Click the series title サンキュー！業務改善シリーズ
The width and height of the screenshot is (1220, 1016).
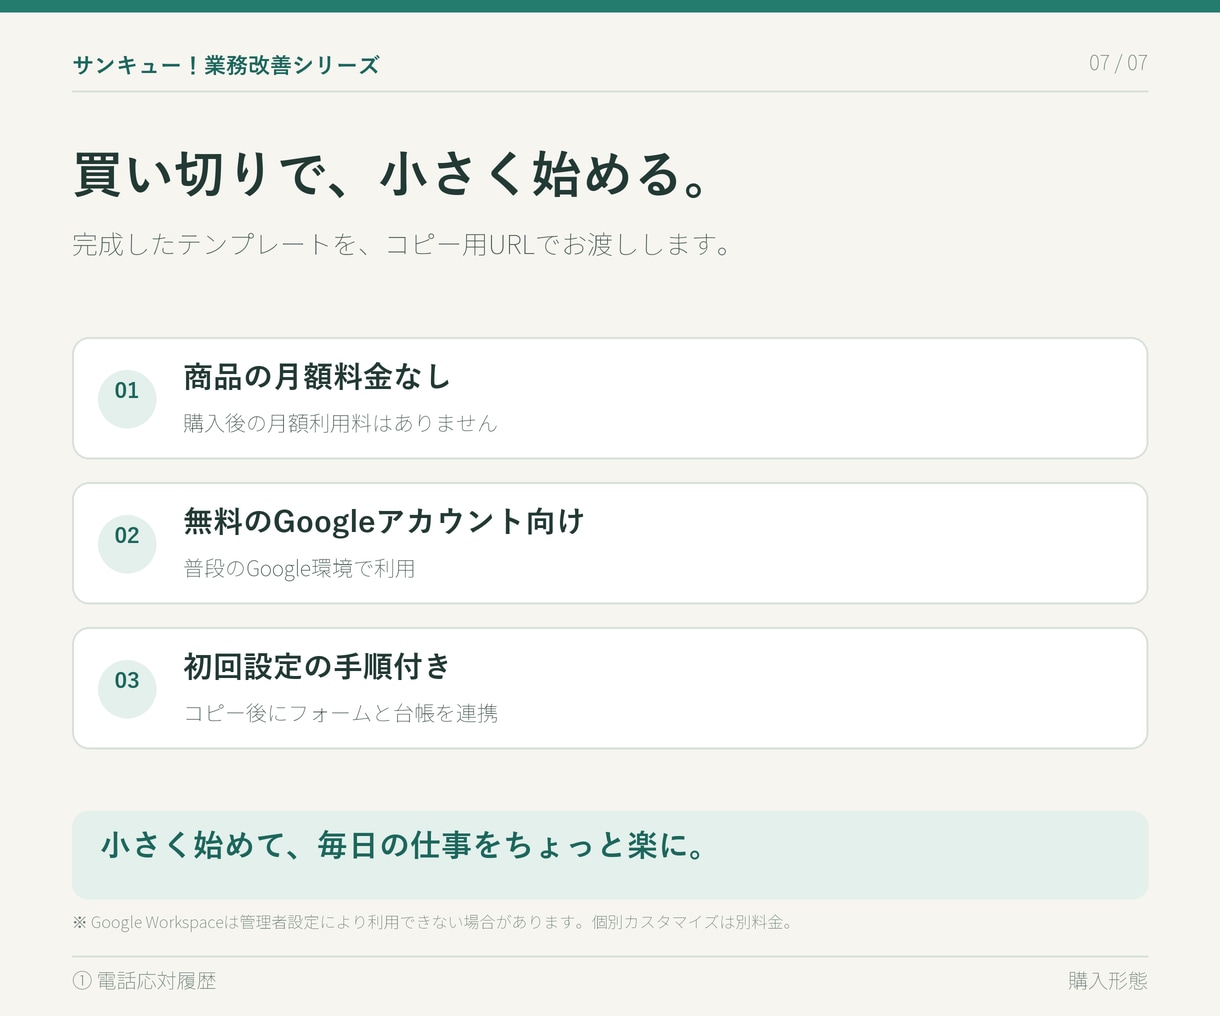click(226, 65)
